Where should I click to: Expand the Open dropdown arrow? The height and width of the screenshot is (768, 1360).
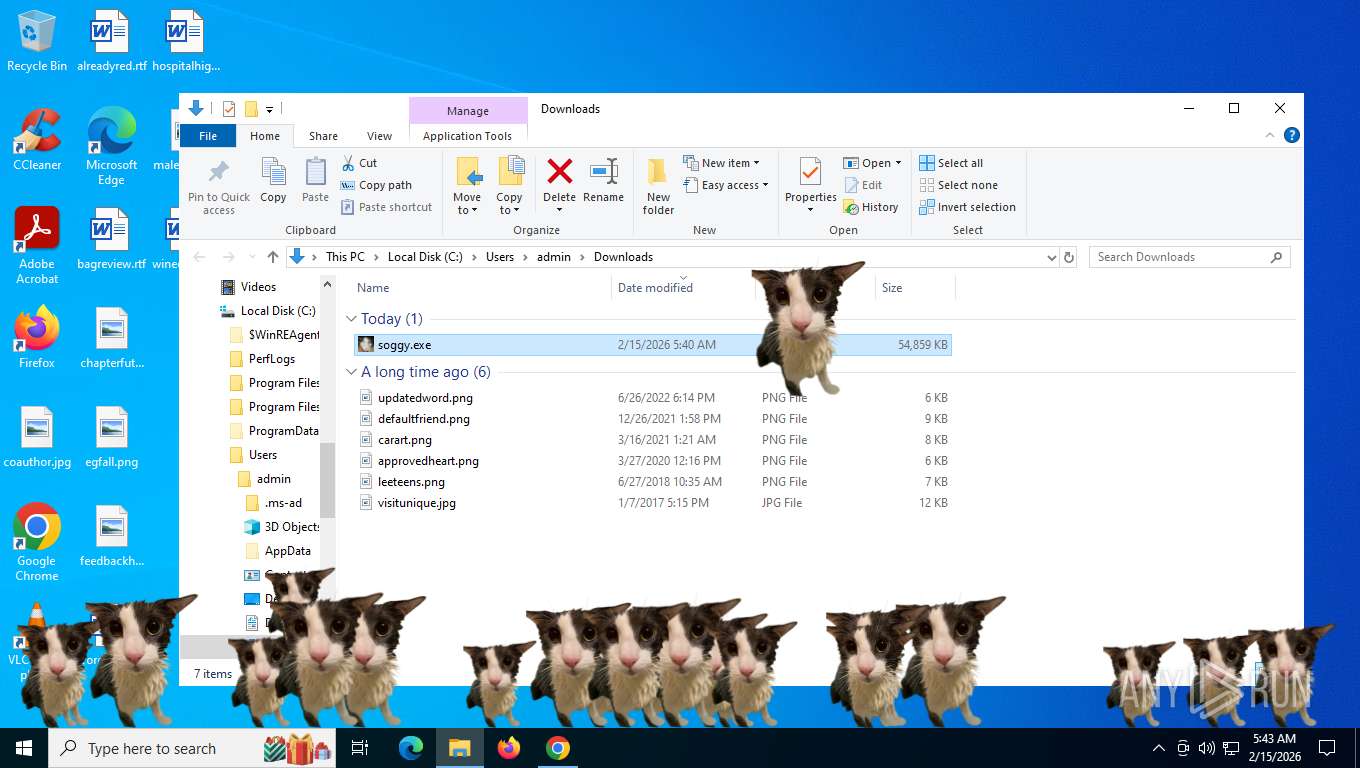pyautogui.click(x=898, y=163)
